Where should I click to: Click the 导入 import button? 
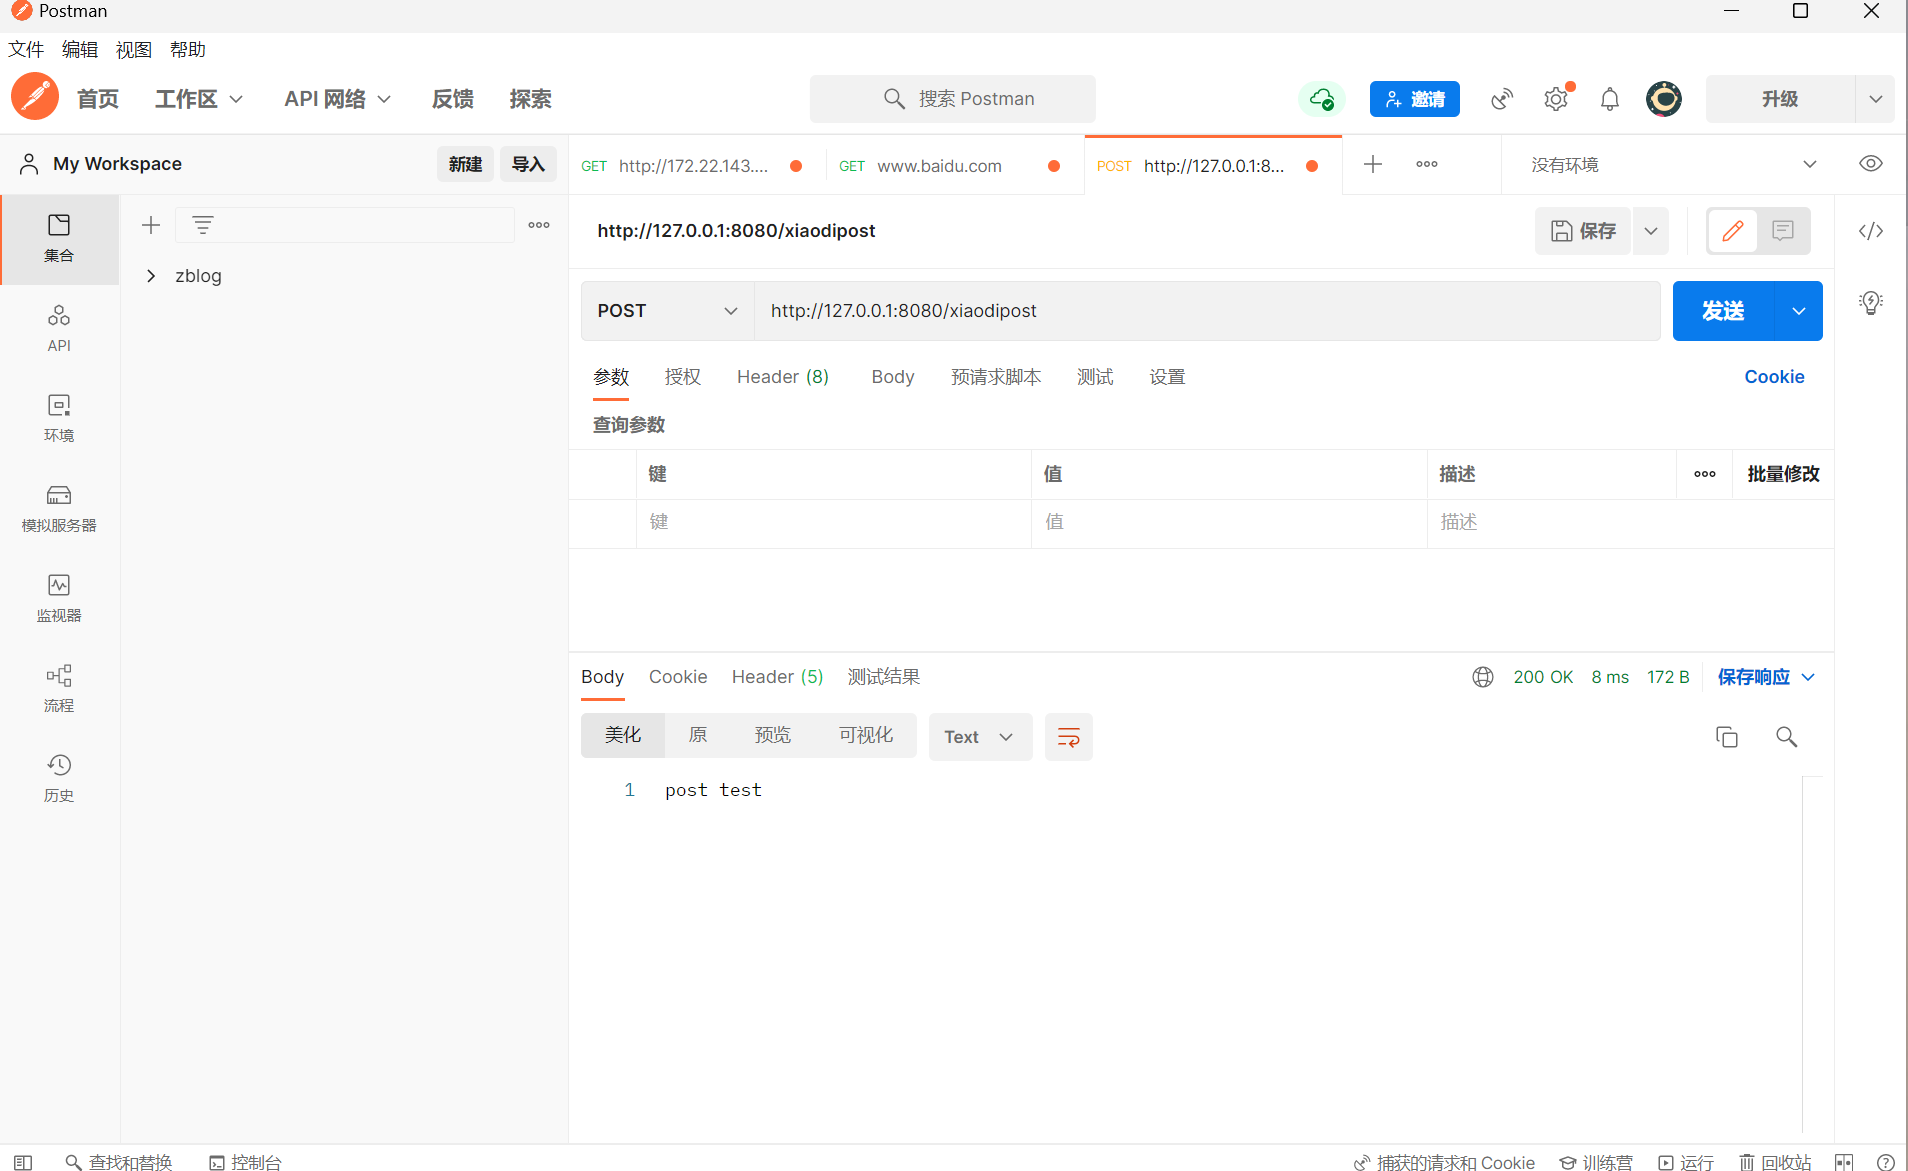click(x=528, y=164)
